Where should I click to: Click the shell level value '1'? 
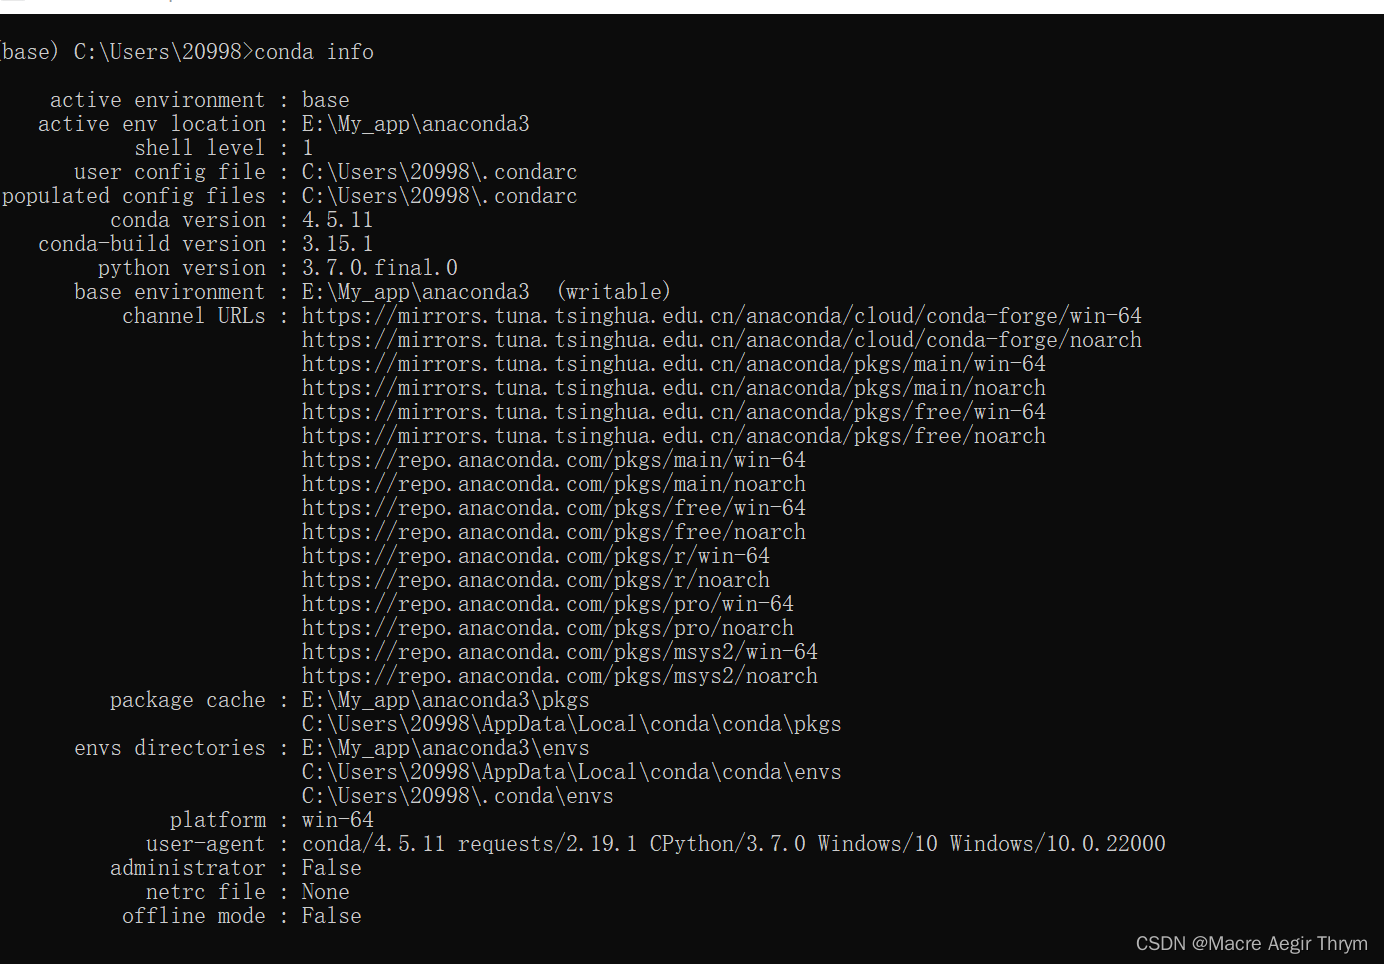point(308,148)
